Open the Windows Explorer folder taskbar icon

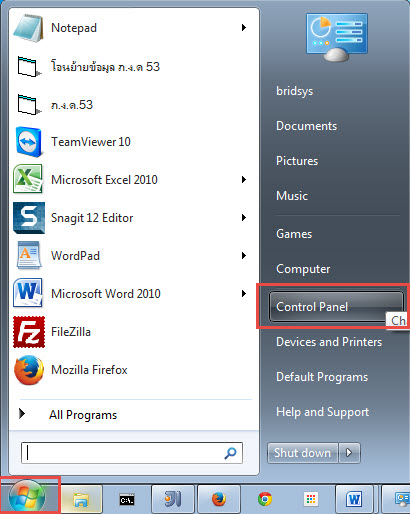point(81,499)
